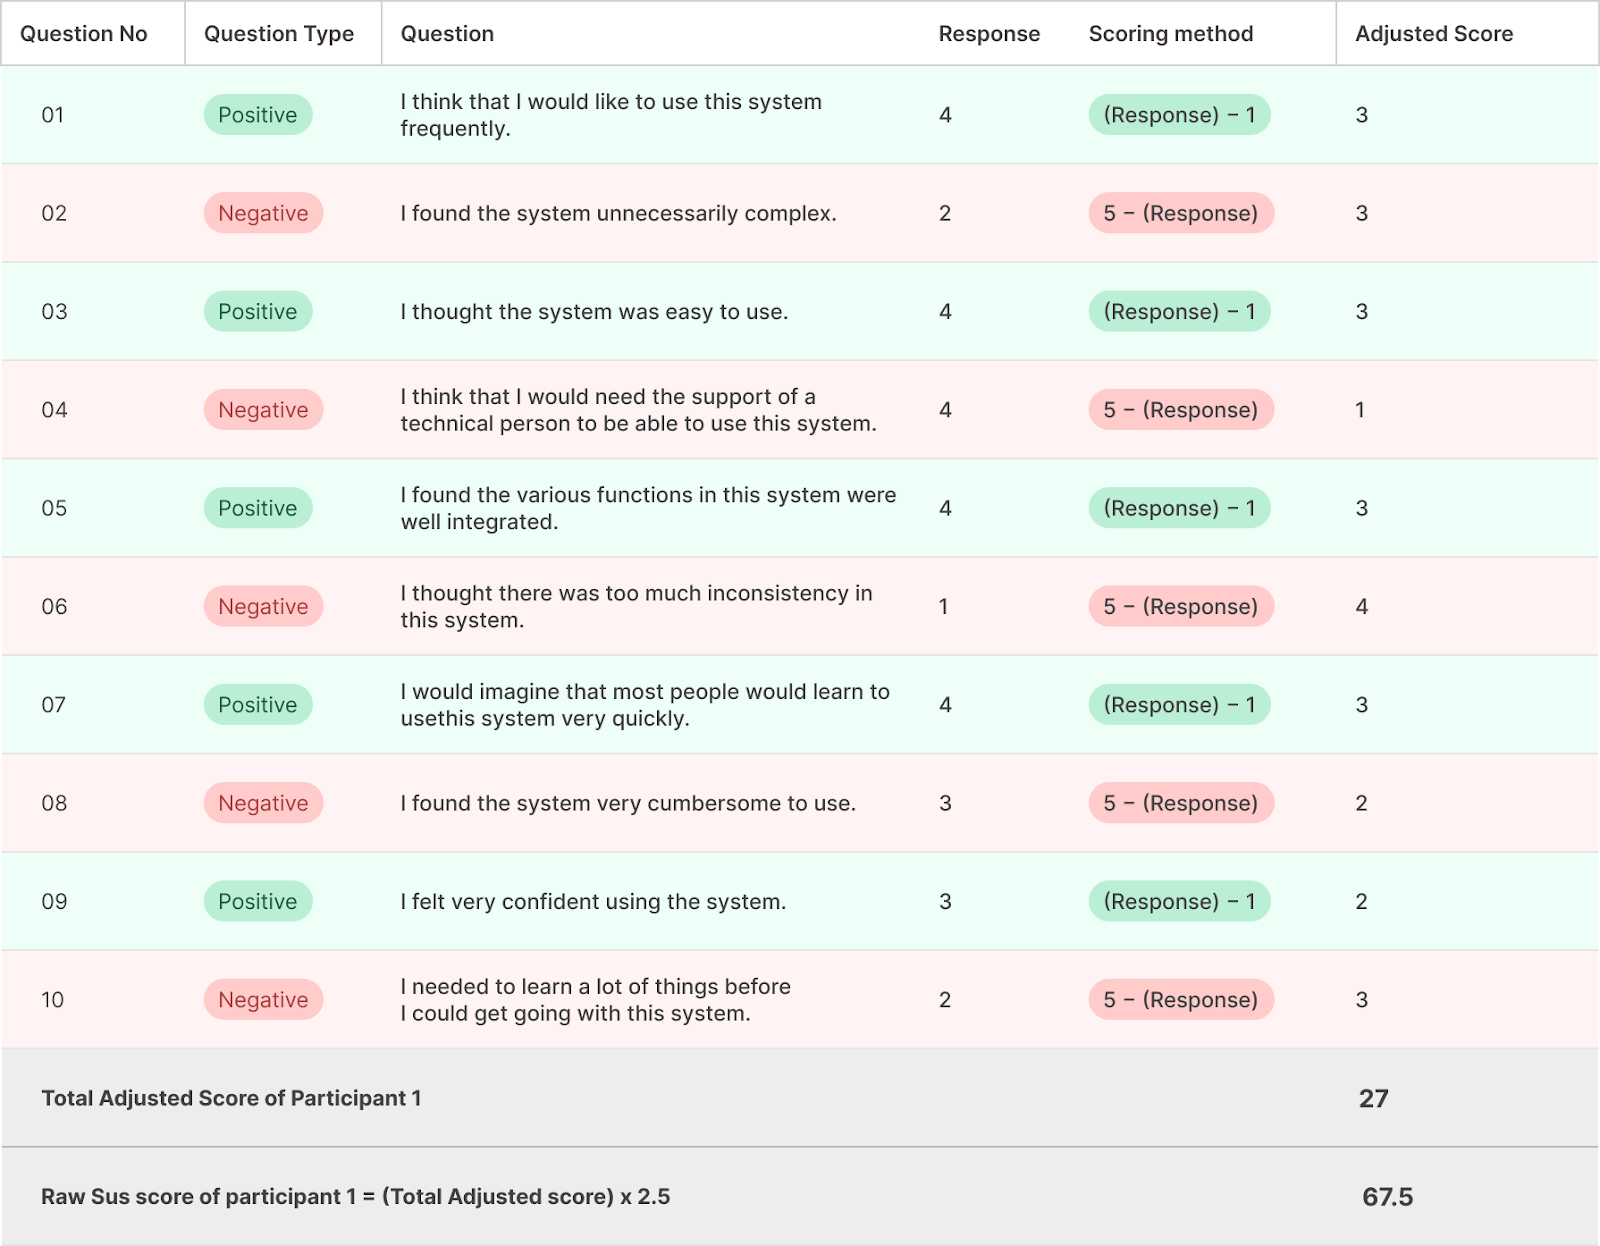Select the Positive badge for question 05

[257, 507]
